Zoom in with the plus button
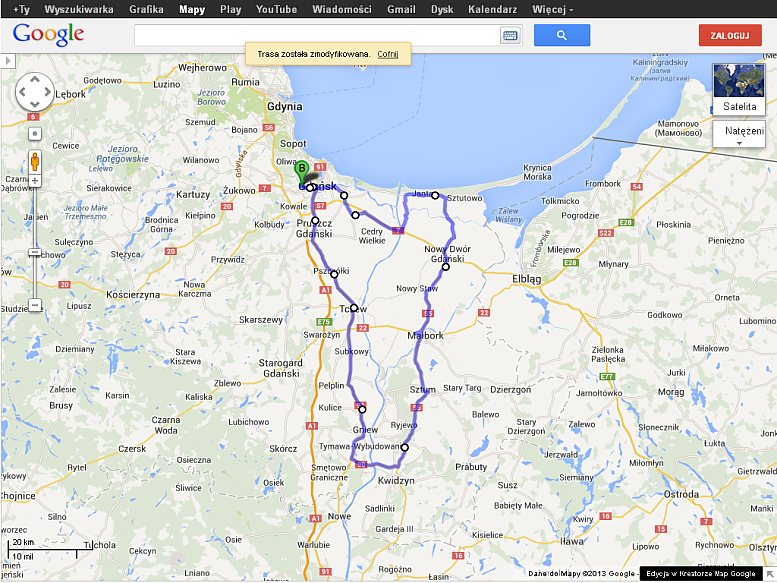Image resolution: width=777 pixels, height=583 pixels. pos(35,181)
